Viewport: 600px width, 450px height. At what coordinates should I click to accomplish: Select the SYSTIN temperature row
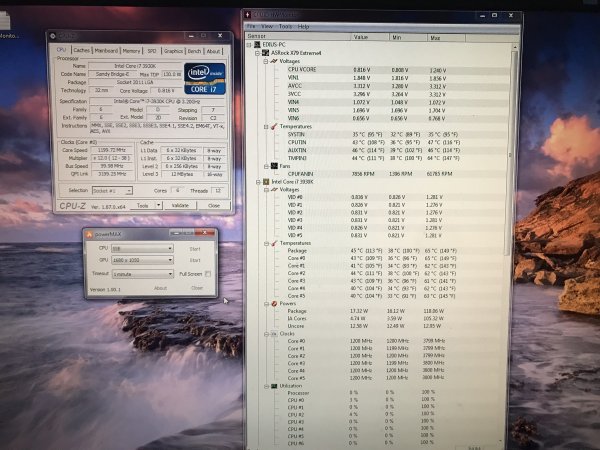coord(378,134)
